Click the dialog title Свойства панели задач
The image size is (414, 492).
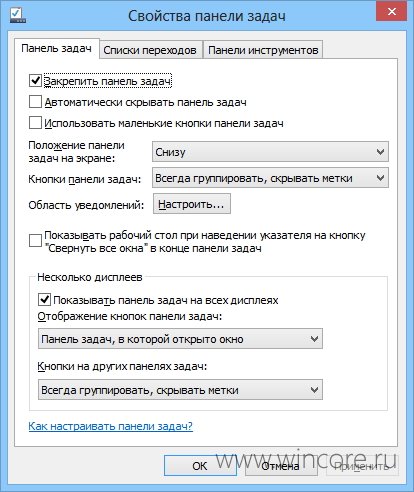pos(207,16)
